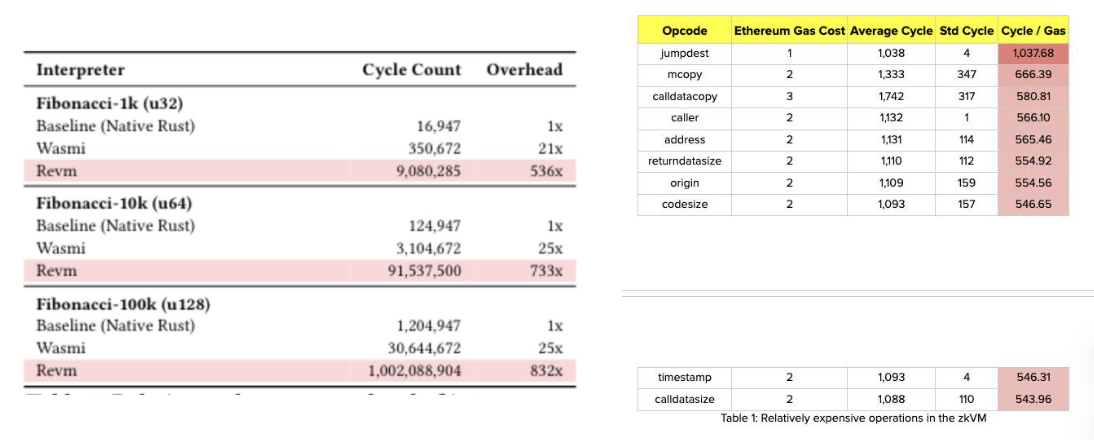Click the Cycle / Gas column header
This screenshot has width=1094, height=440.
tap(1033, 31)
